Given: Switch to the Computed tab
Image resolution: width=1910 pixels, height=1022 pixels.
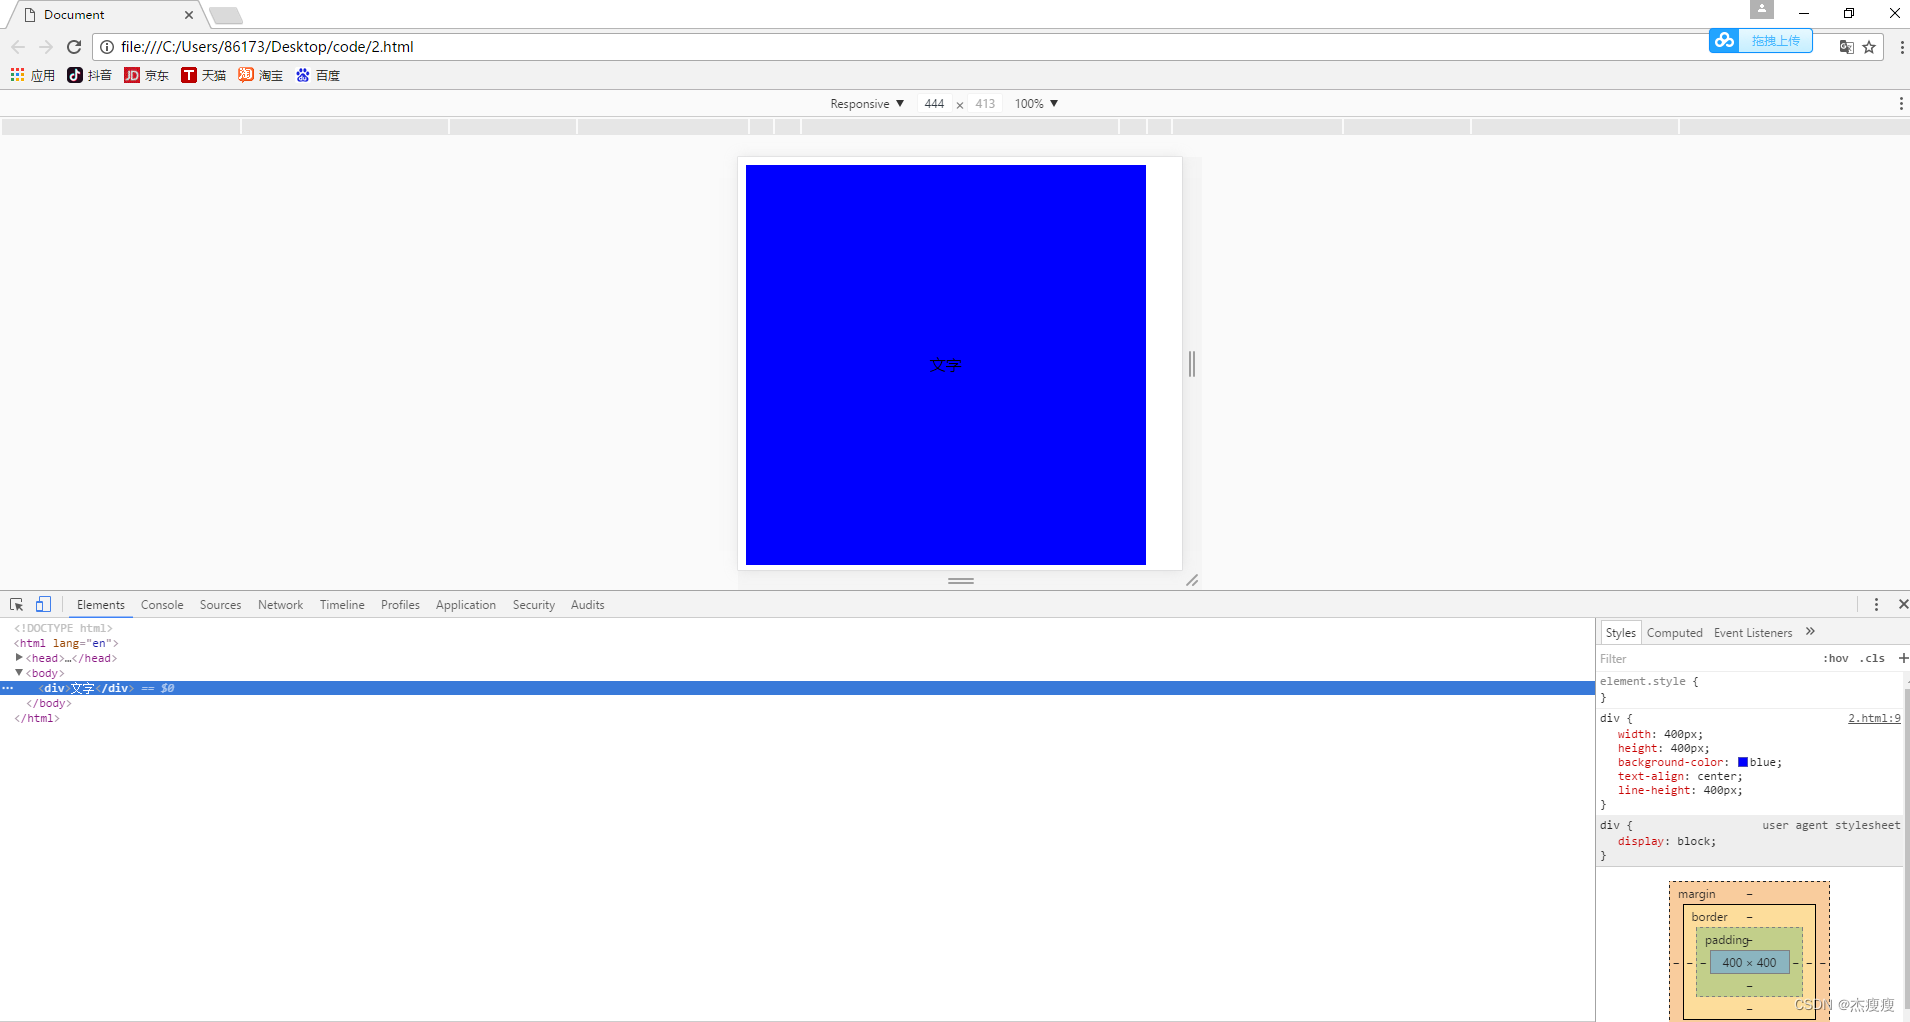Looking at the screenshot, I should tap(1674, 632).
